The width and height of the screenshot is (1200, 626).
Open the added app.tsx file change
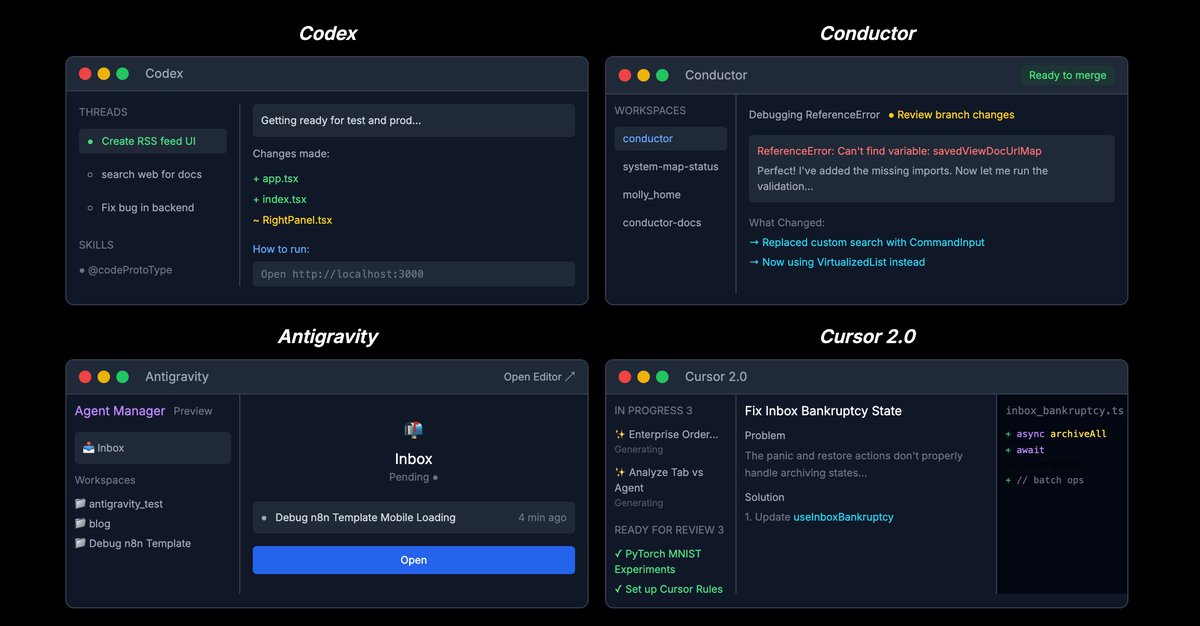pyautogui.click(x=275, y=179)
